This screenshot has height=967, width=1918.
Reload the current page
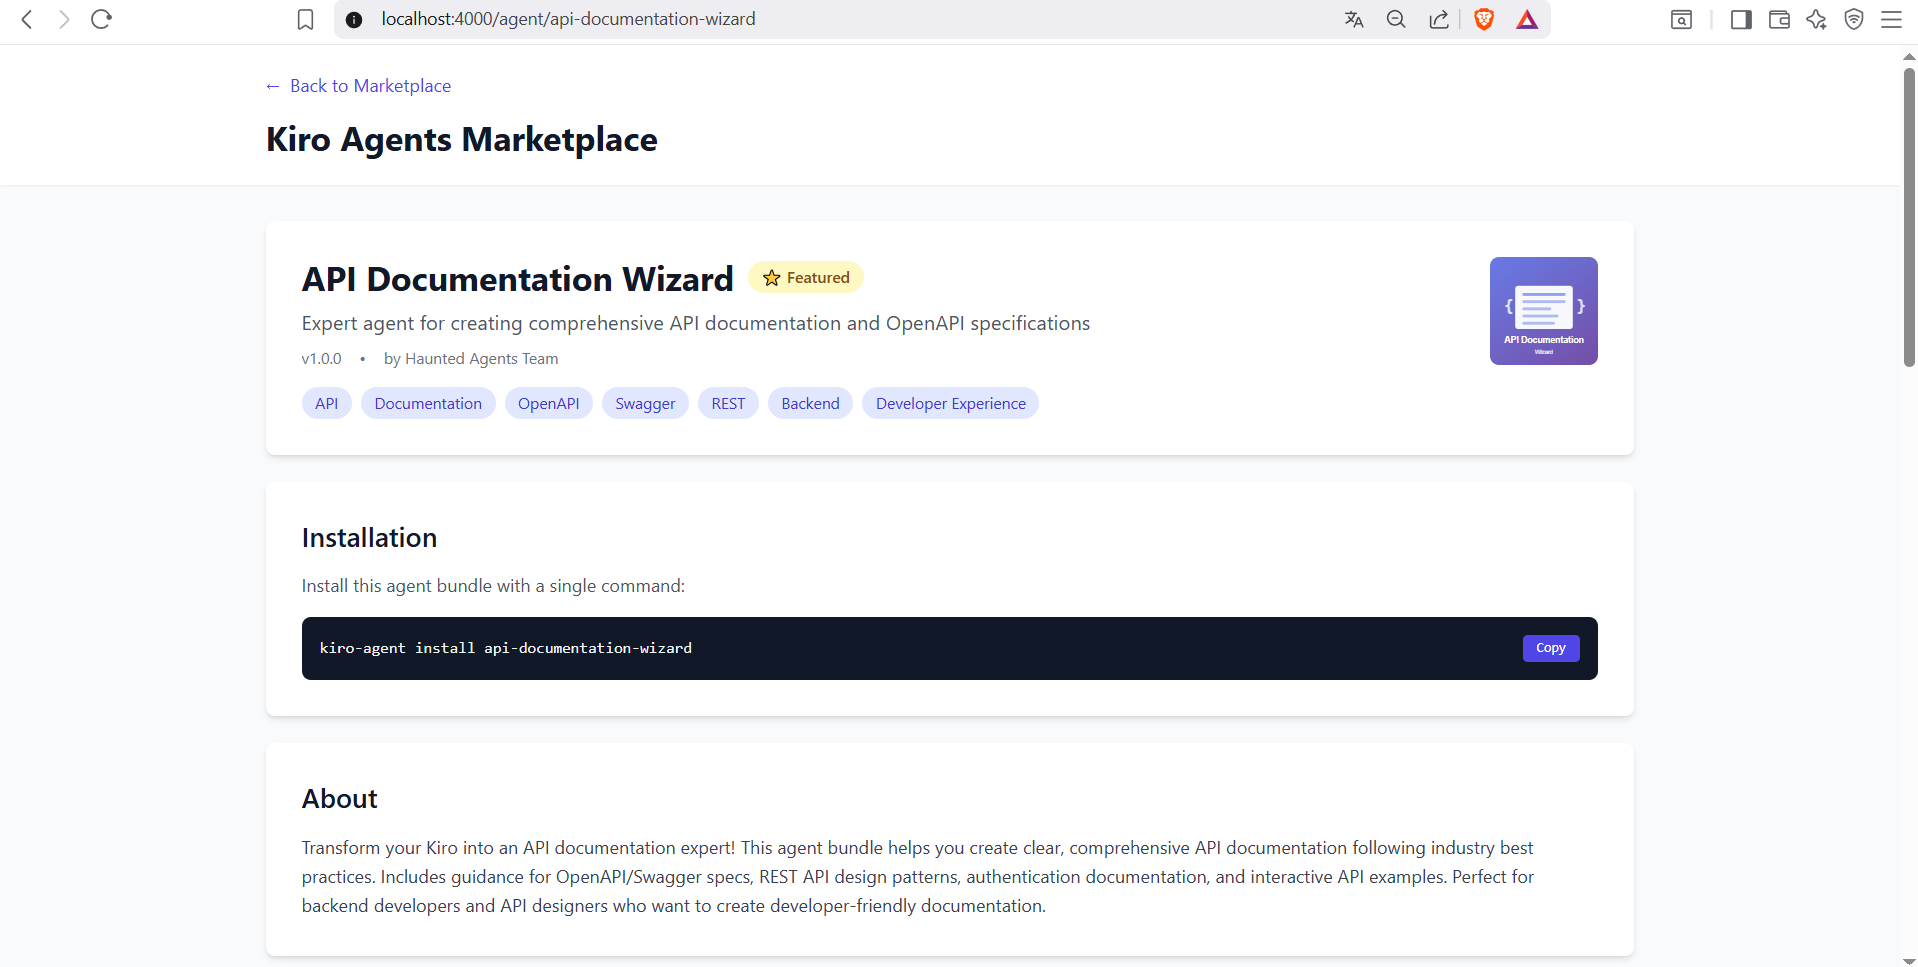(x=101, y=19)
